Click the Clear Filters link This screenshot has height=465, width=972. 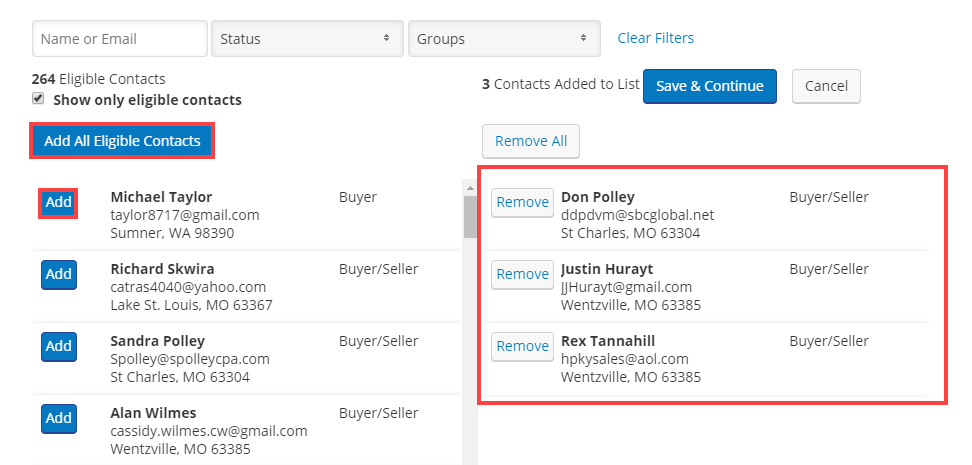[655, 38]
